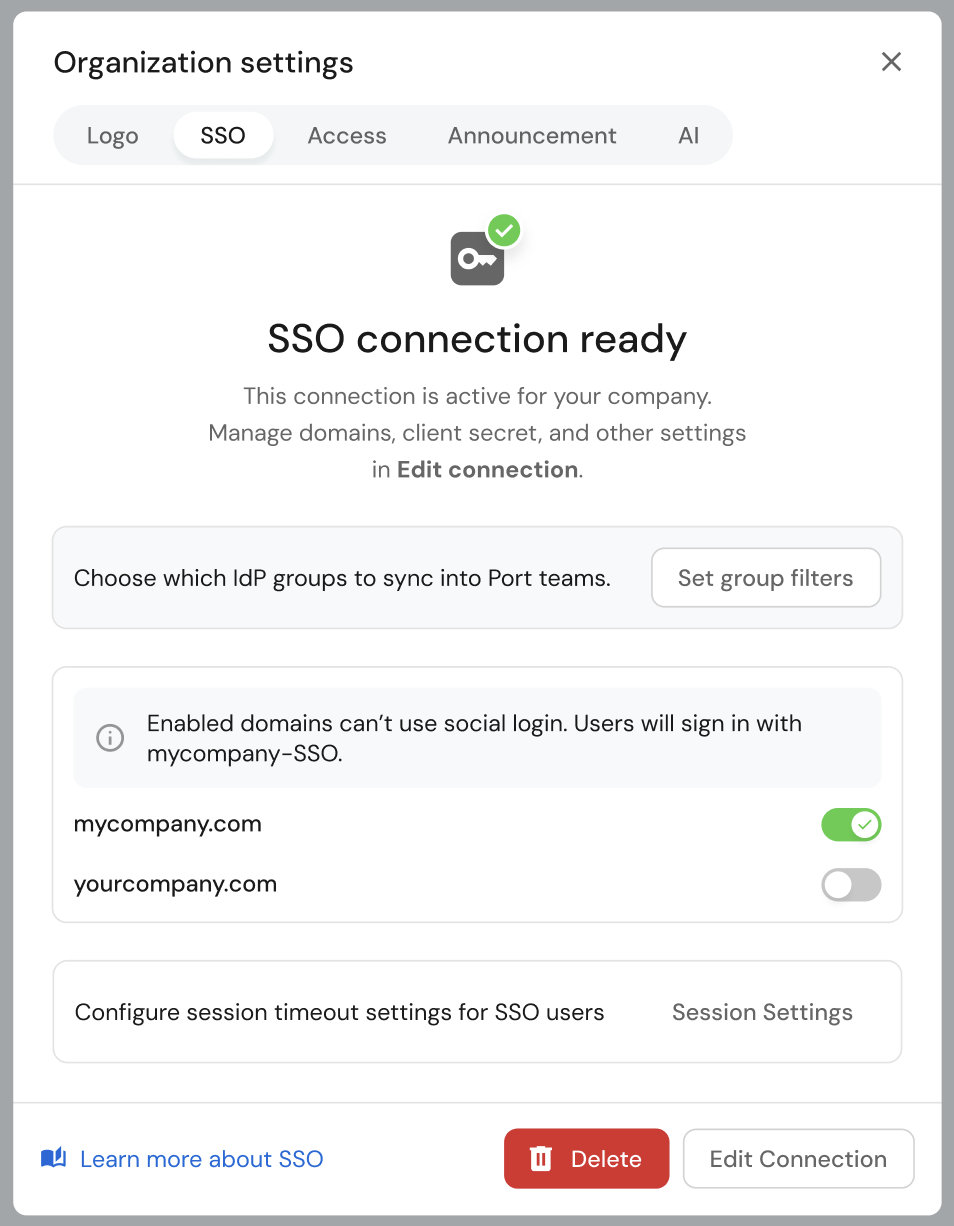Select the SSO tab
The image size is (954, 1226).
coord(223,136)
